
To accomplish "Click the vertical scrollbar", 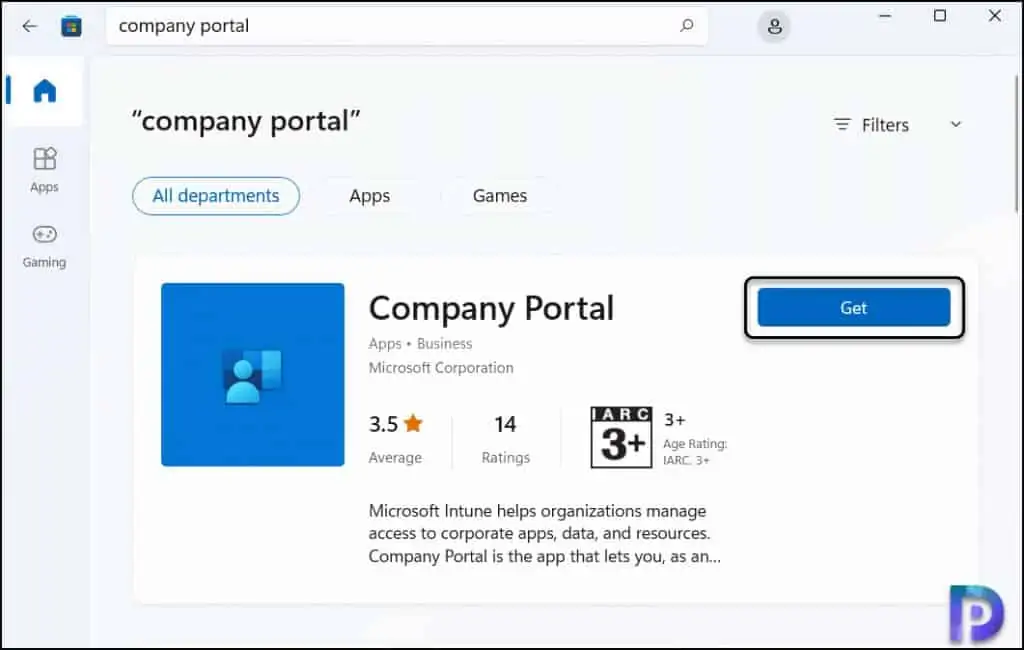I will [x=1017, y=144].
